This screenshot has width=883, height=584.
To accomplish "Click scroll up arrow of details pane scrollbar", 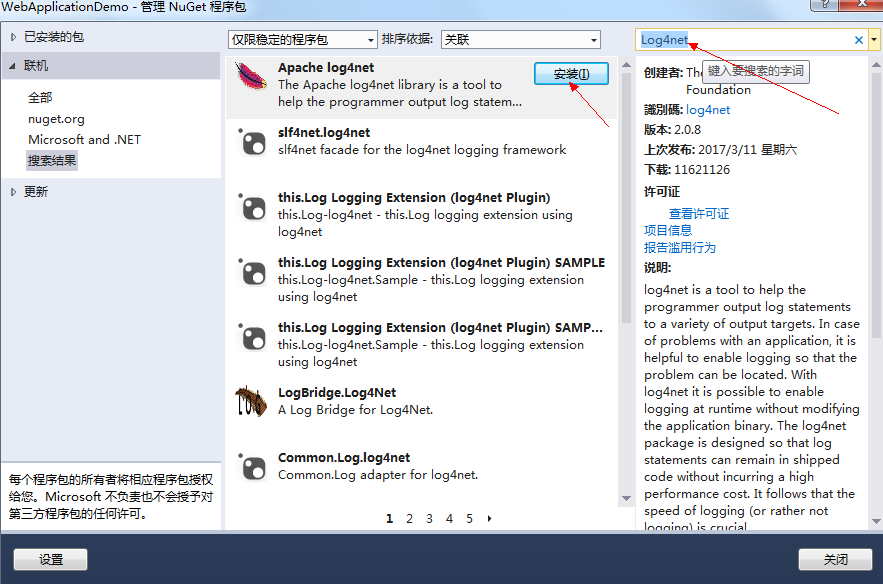I will (876, 65).
